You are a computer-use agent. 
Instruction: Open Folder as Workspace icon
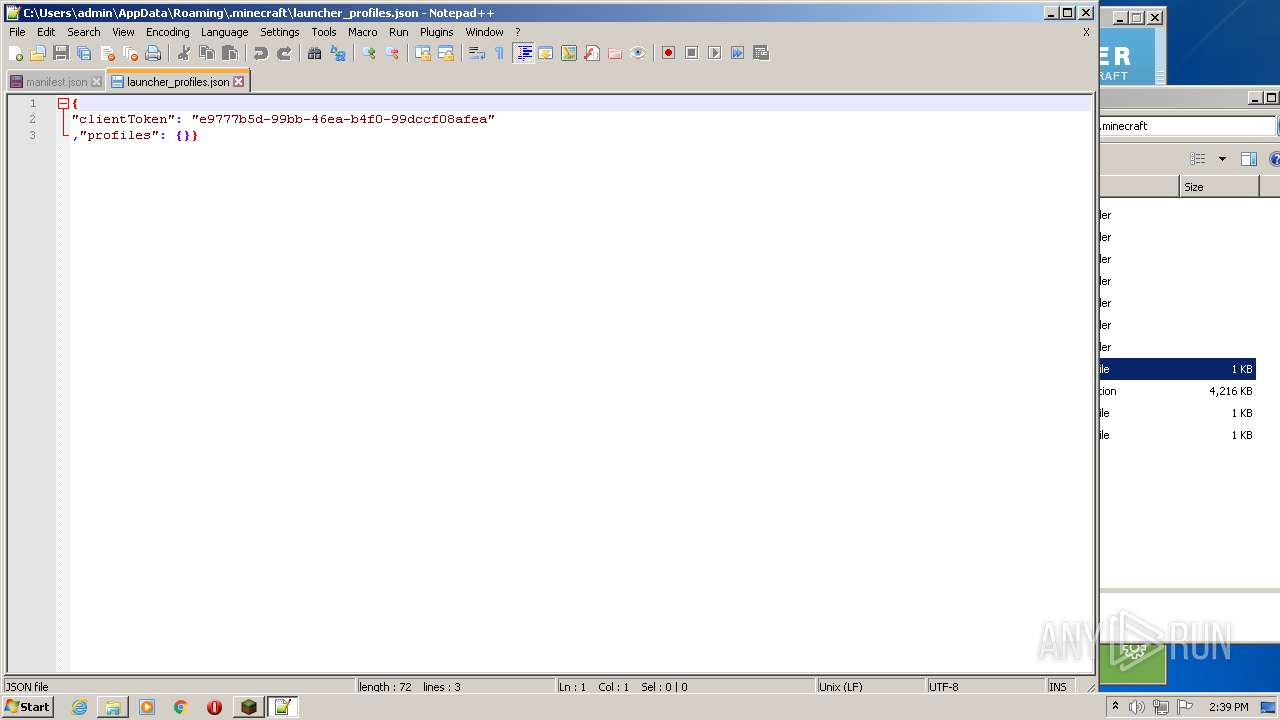pyautogui.click(x=615, y=53)
